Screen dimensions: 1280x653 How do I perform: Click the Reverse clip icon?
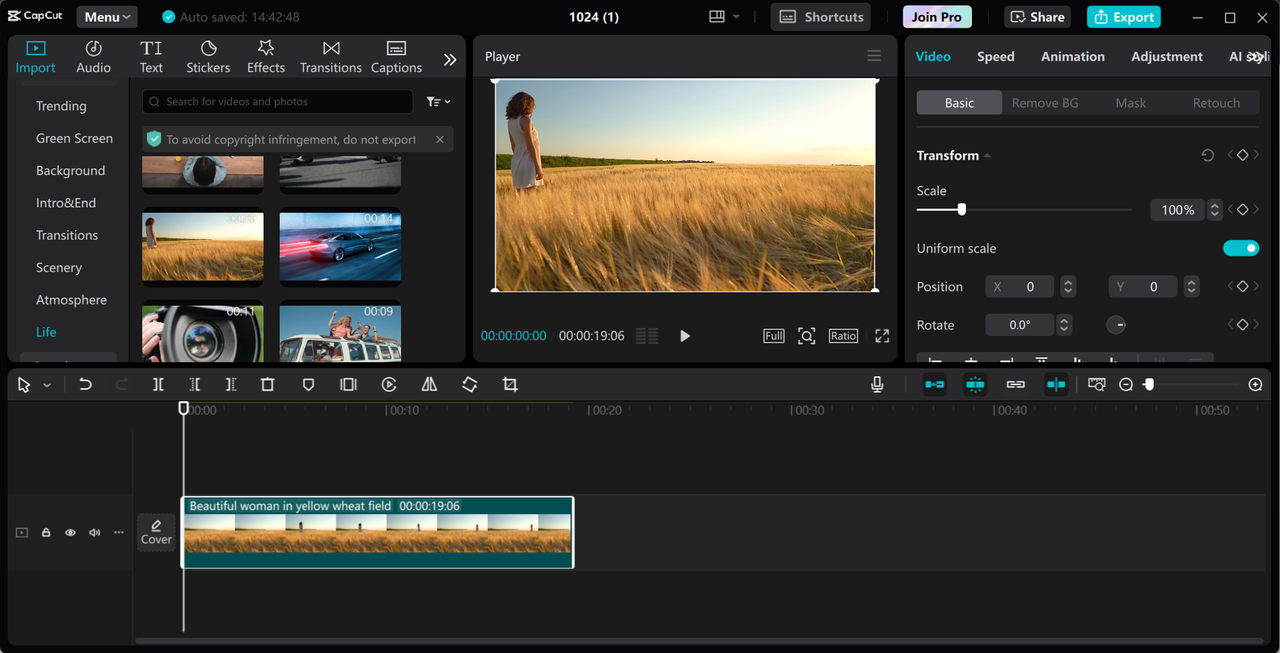pos(389,384)
